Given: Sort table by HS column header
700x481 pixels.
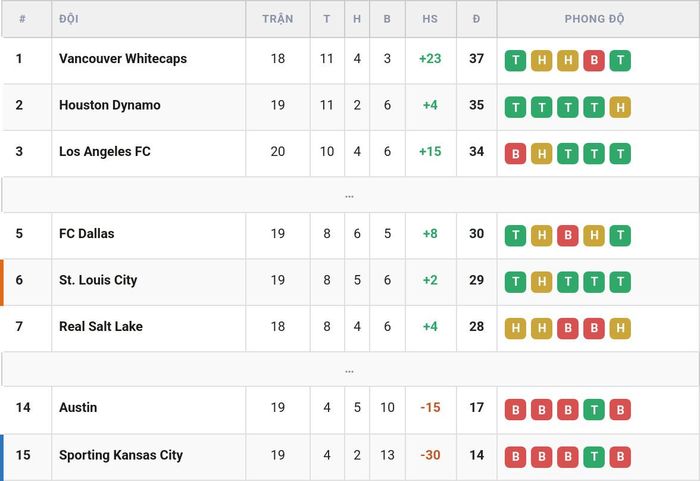Looking at the screenshot, I should click(430, 19).
